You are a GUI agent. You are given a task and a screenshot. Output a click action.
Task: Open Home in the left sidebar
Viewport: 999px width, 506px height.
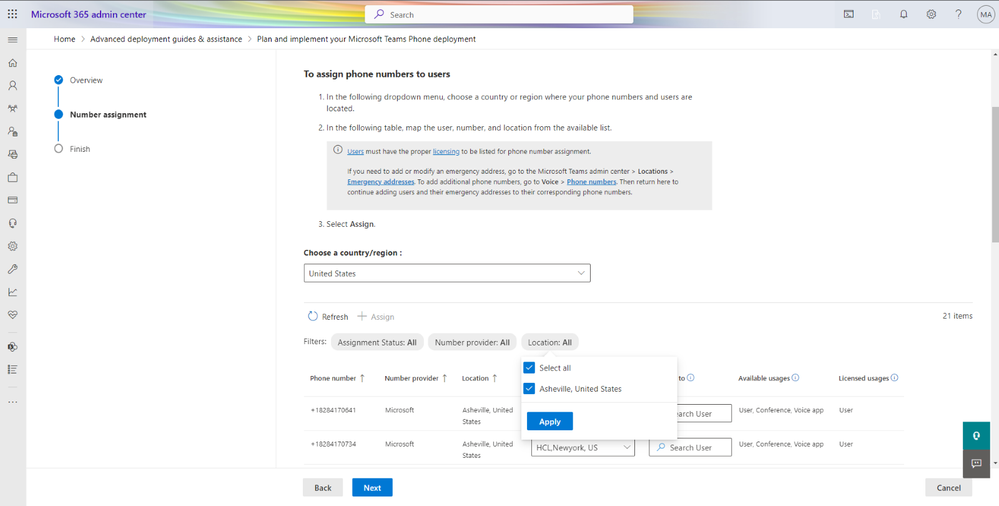tap(12, 63)
